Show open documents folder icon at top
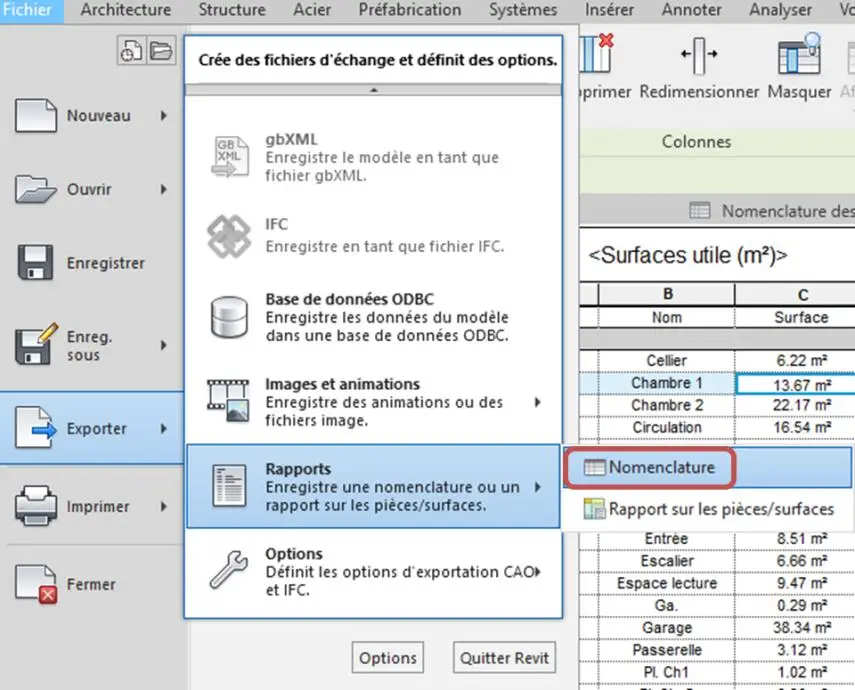The height and width of the screenshot is (690, 855). 161,51
